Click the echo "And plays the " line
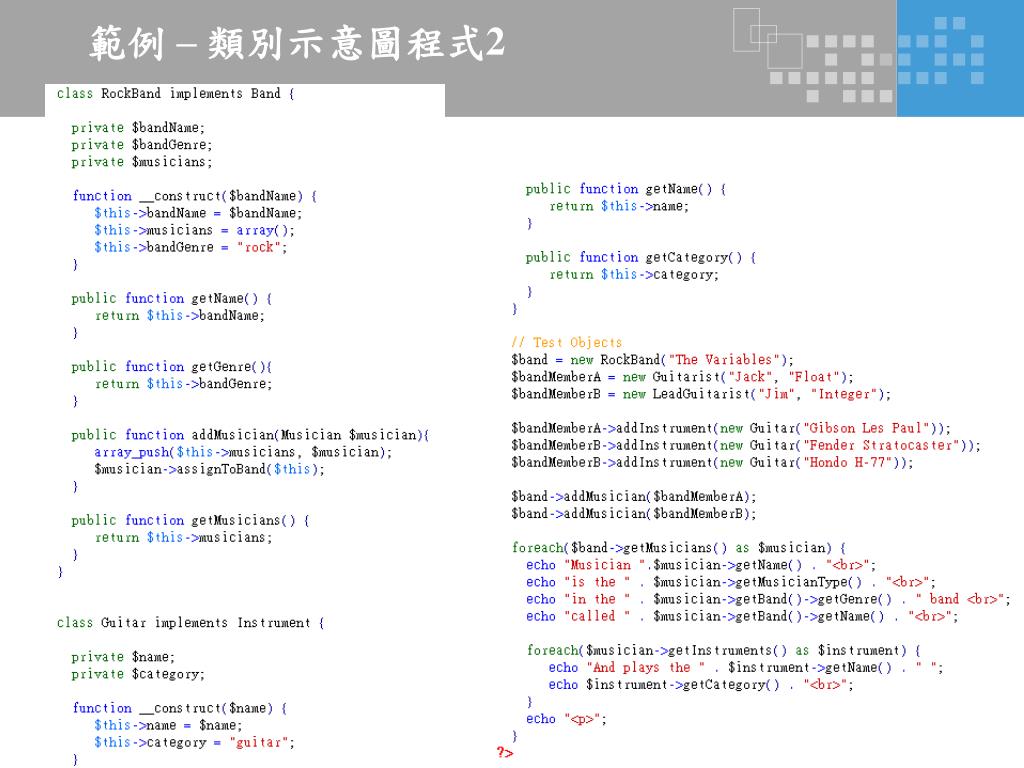 coord(746,667)
